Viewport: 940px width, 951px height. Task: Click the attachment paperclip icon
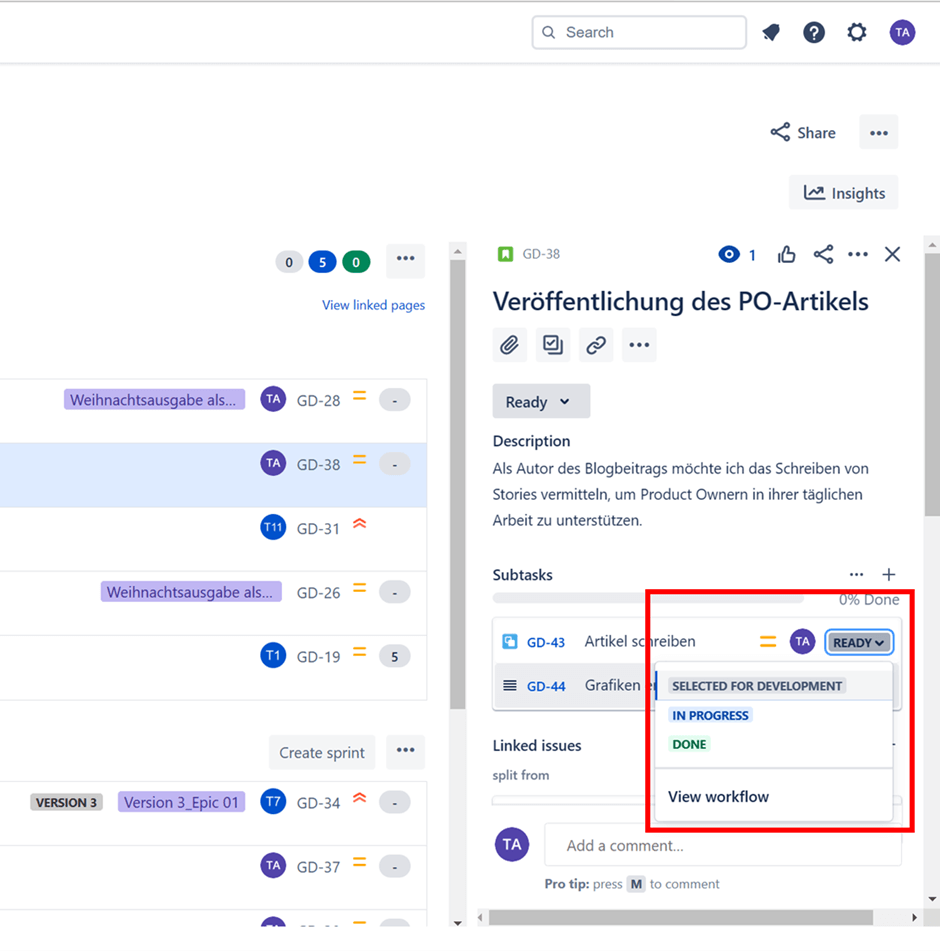[509, 345]
